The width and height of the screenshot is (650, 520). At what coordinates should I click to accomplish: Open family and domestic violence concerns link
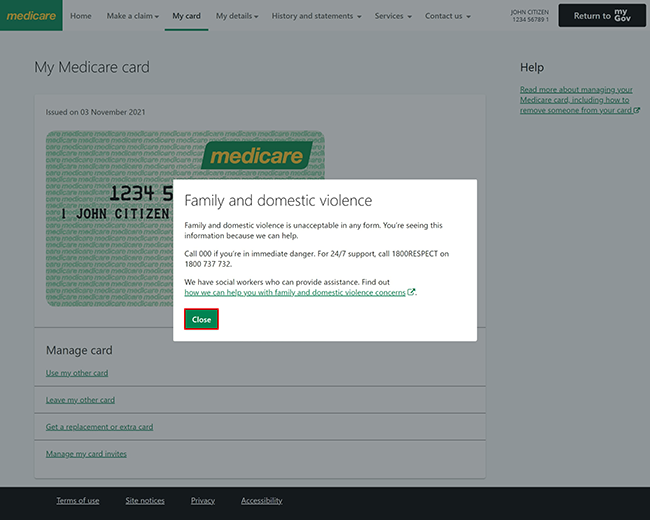tap(295, 292)
